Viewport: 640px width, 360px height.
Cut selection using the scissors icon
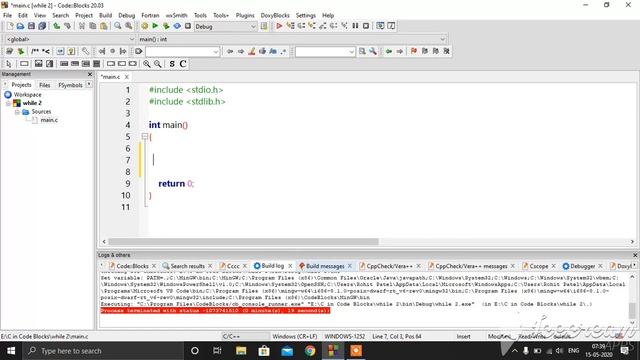[82, 26]
